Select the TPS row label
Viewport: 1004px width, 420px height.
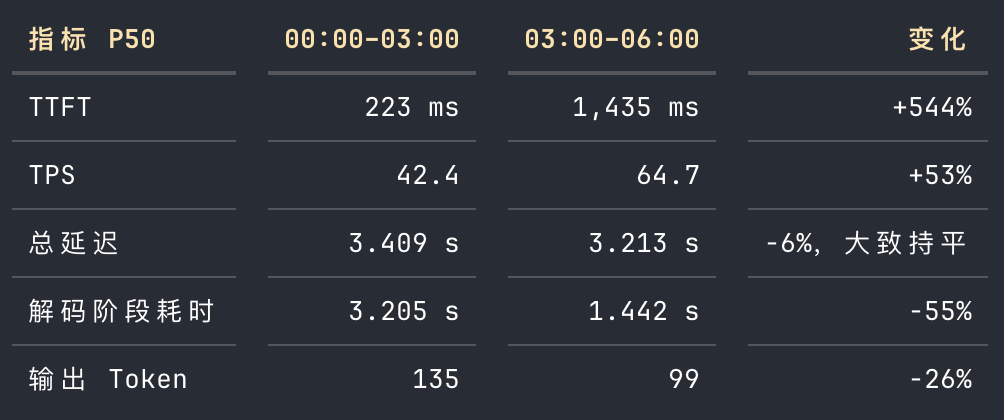point(52,175)
